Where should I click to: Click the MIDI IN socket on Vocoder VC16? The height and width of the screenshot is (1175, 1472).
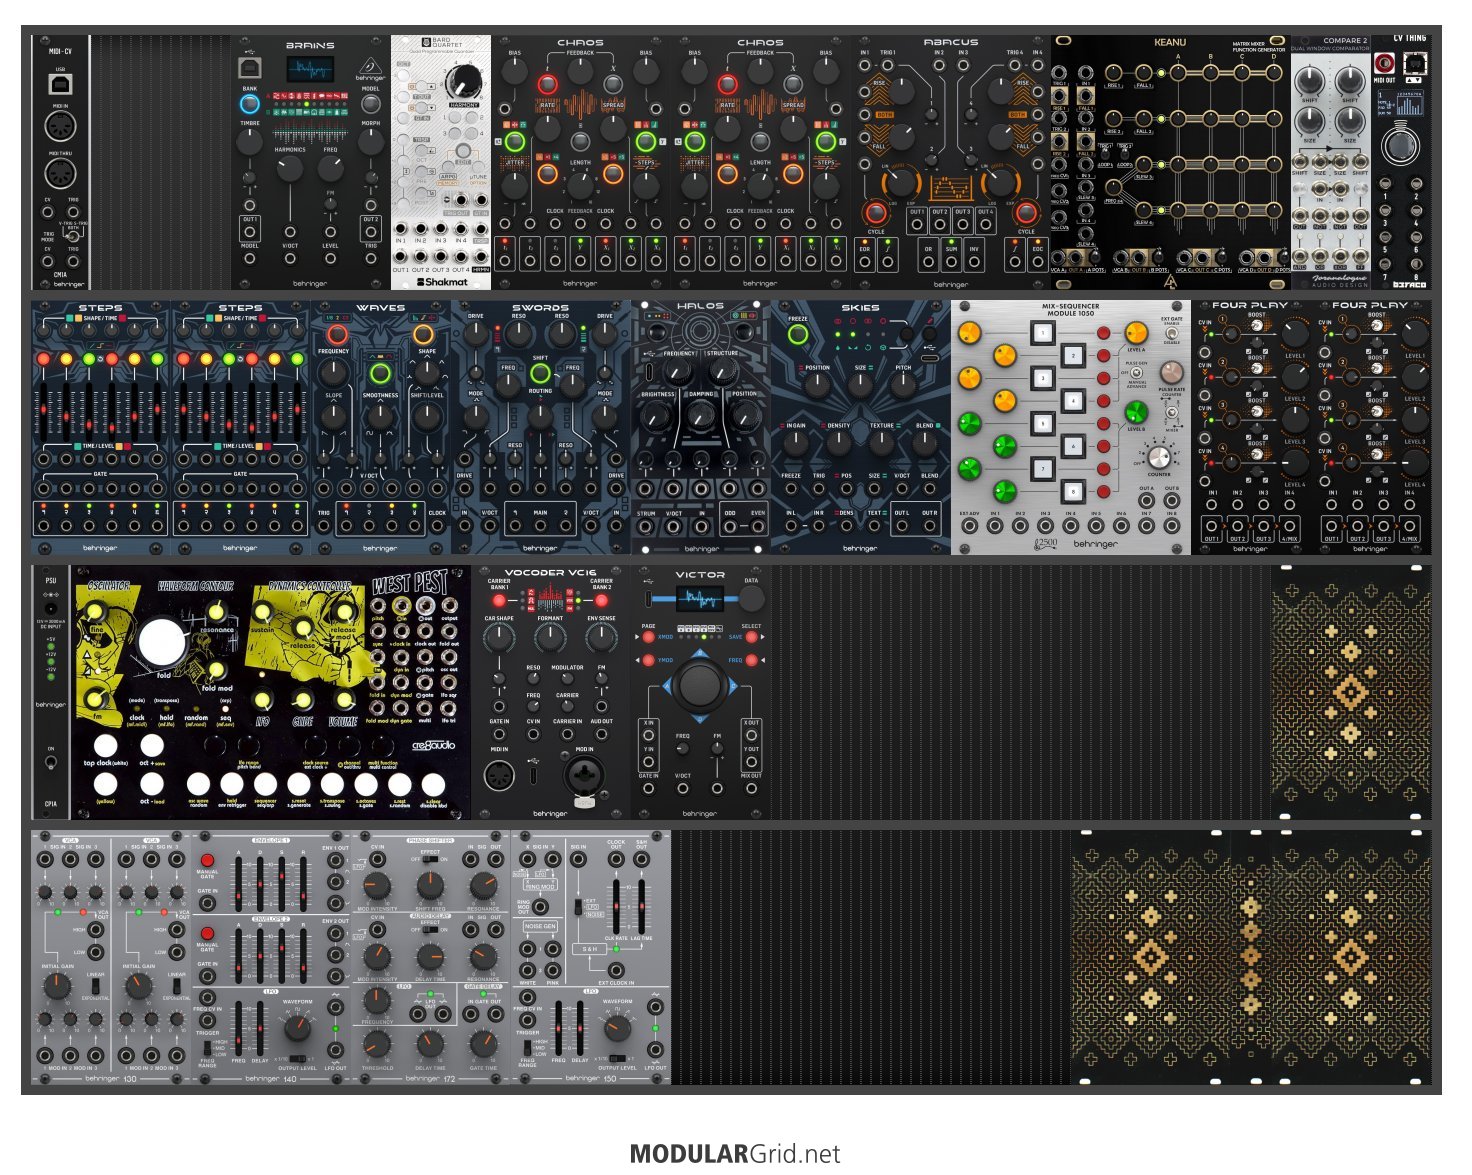pos(499,775)
